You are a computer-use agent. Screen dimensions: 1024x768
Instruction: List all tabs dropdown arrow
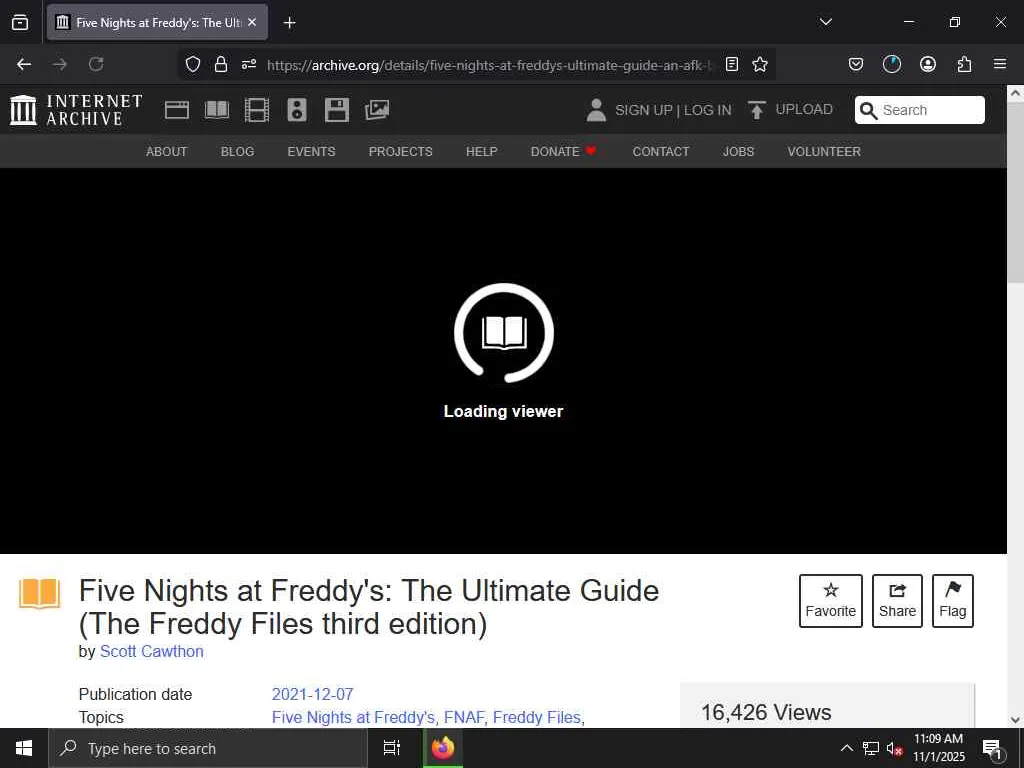[x=825, y=22]
